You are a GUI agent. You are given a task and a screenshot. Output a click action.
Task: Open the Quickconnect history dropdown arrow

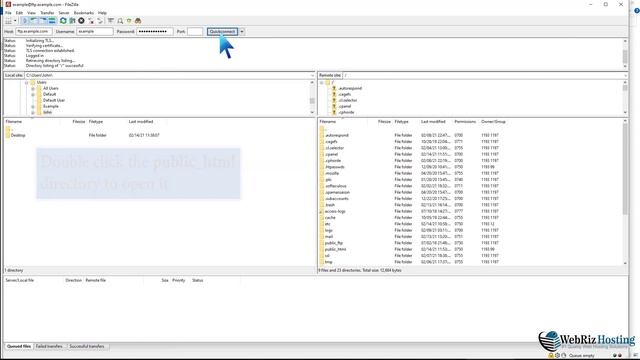pyautogui.click(x=242, y=31)
